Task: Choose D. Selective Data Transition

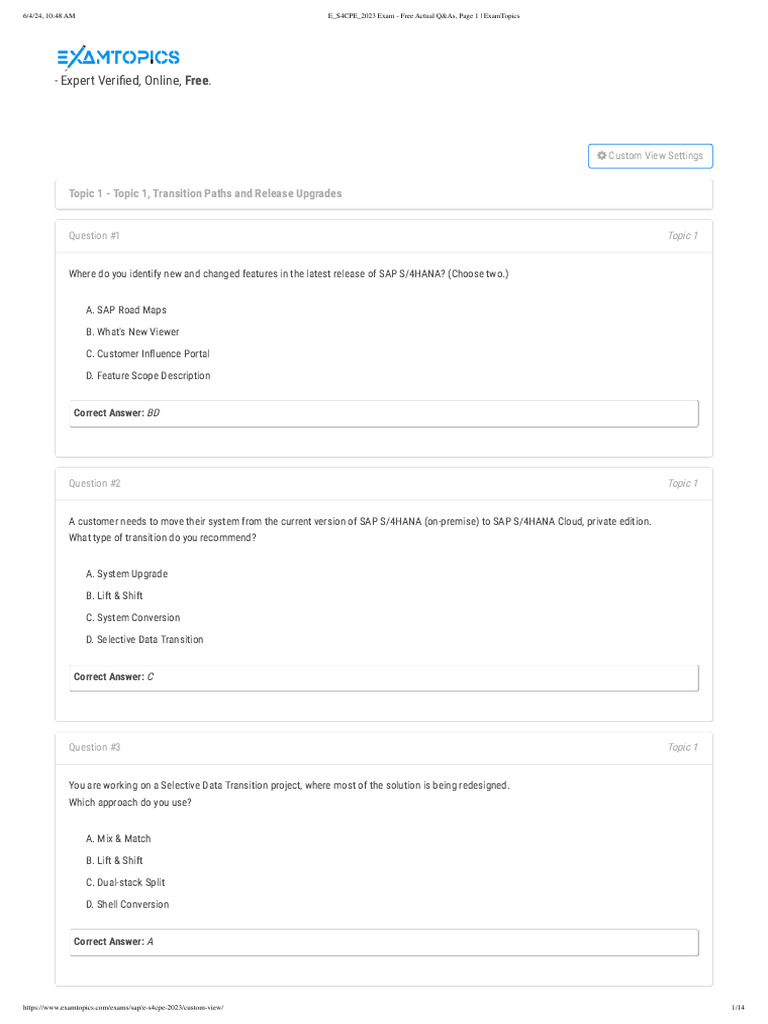Action: (144, 640)
